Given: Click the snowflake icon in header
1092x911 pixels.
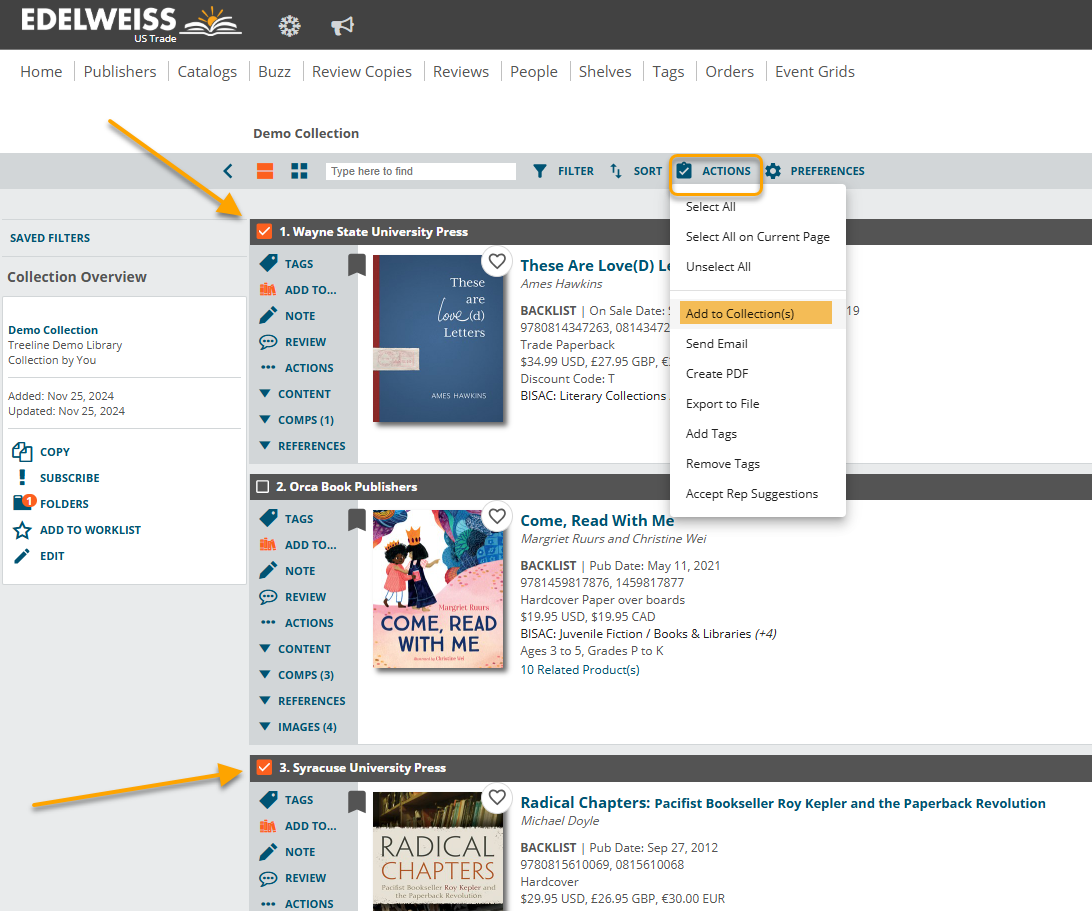Looking at the screenshot, I should click(289, 26).
